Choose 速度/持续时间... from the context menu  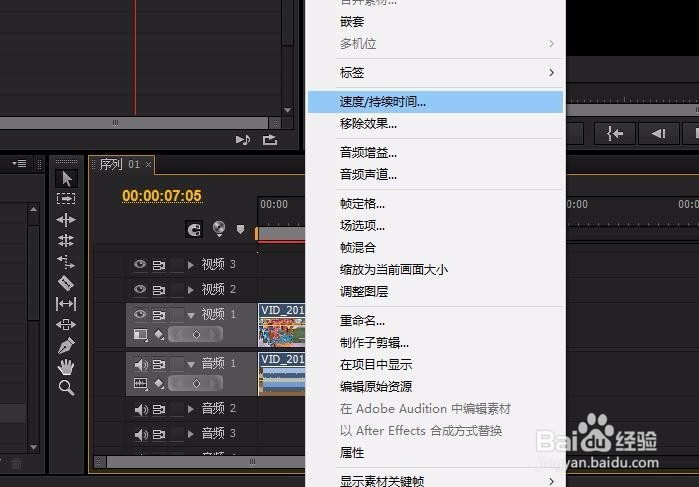pyautogui.click(x=435, y=102)
